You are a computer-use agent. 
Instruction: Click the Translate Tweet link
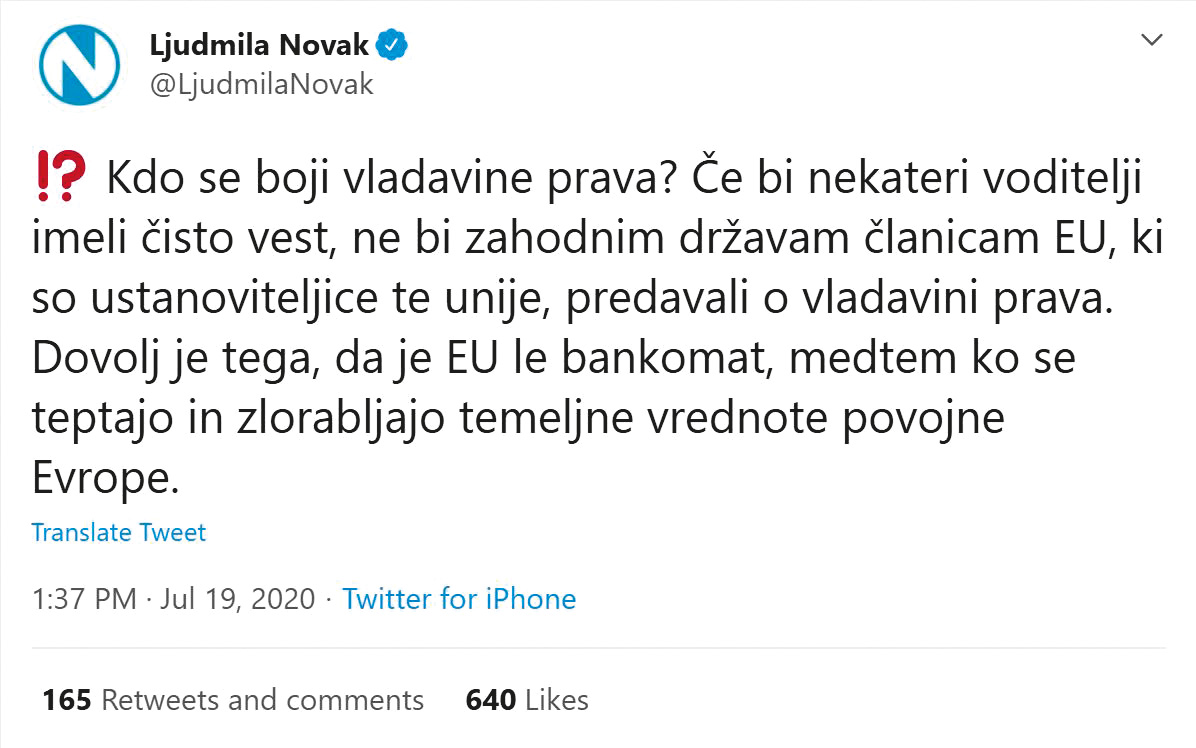click(x=118, y=533)
